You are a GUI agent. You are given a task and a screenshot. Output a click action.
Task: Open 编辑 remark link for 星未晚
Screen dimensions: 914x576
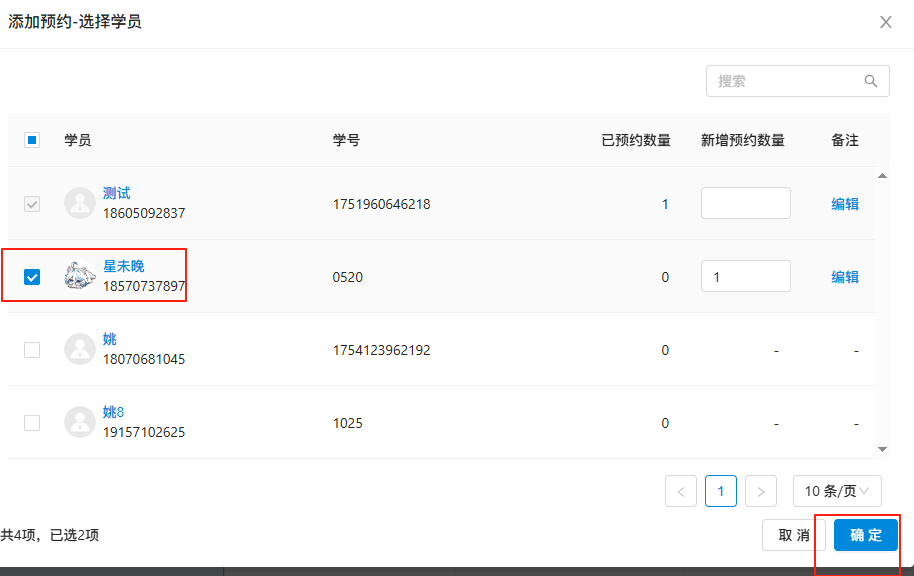click(845, 277)
